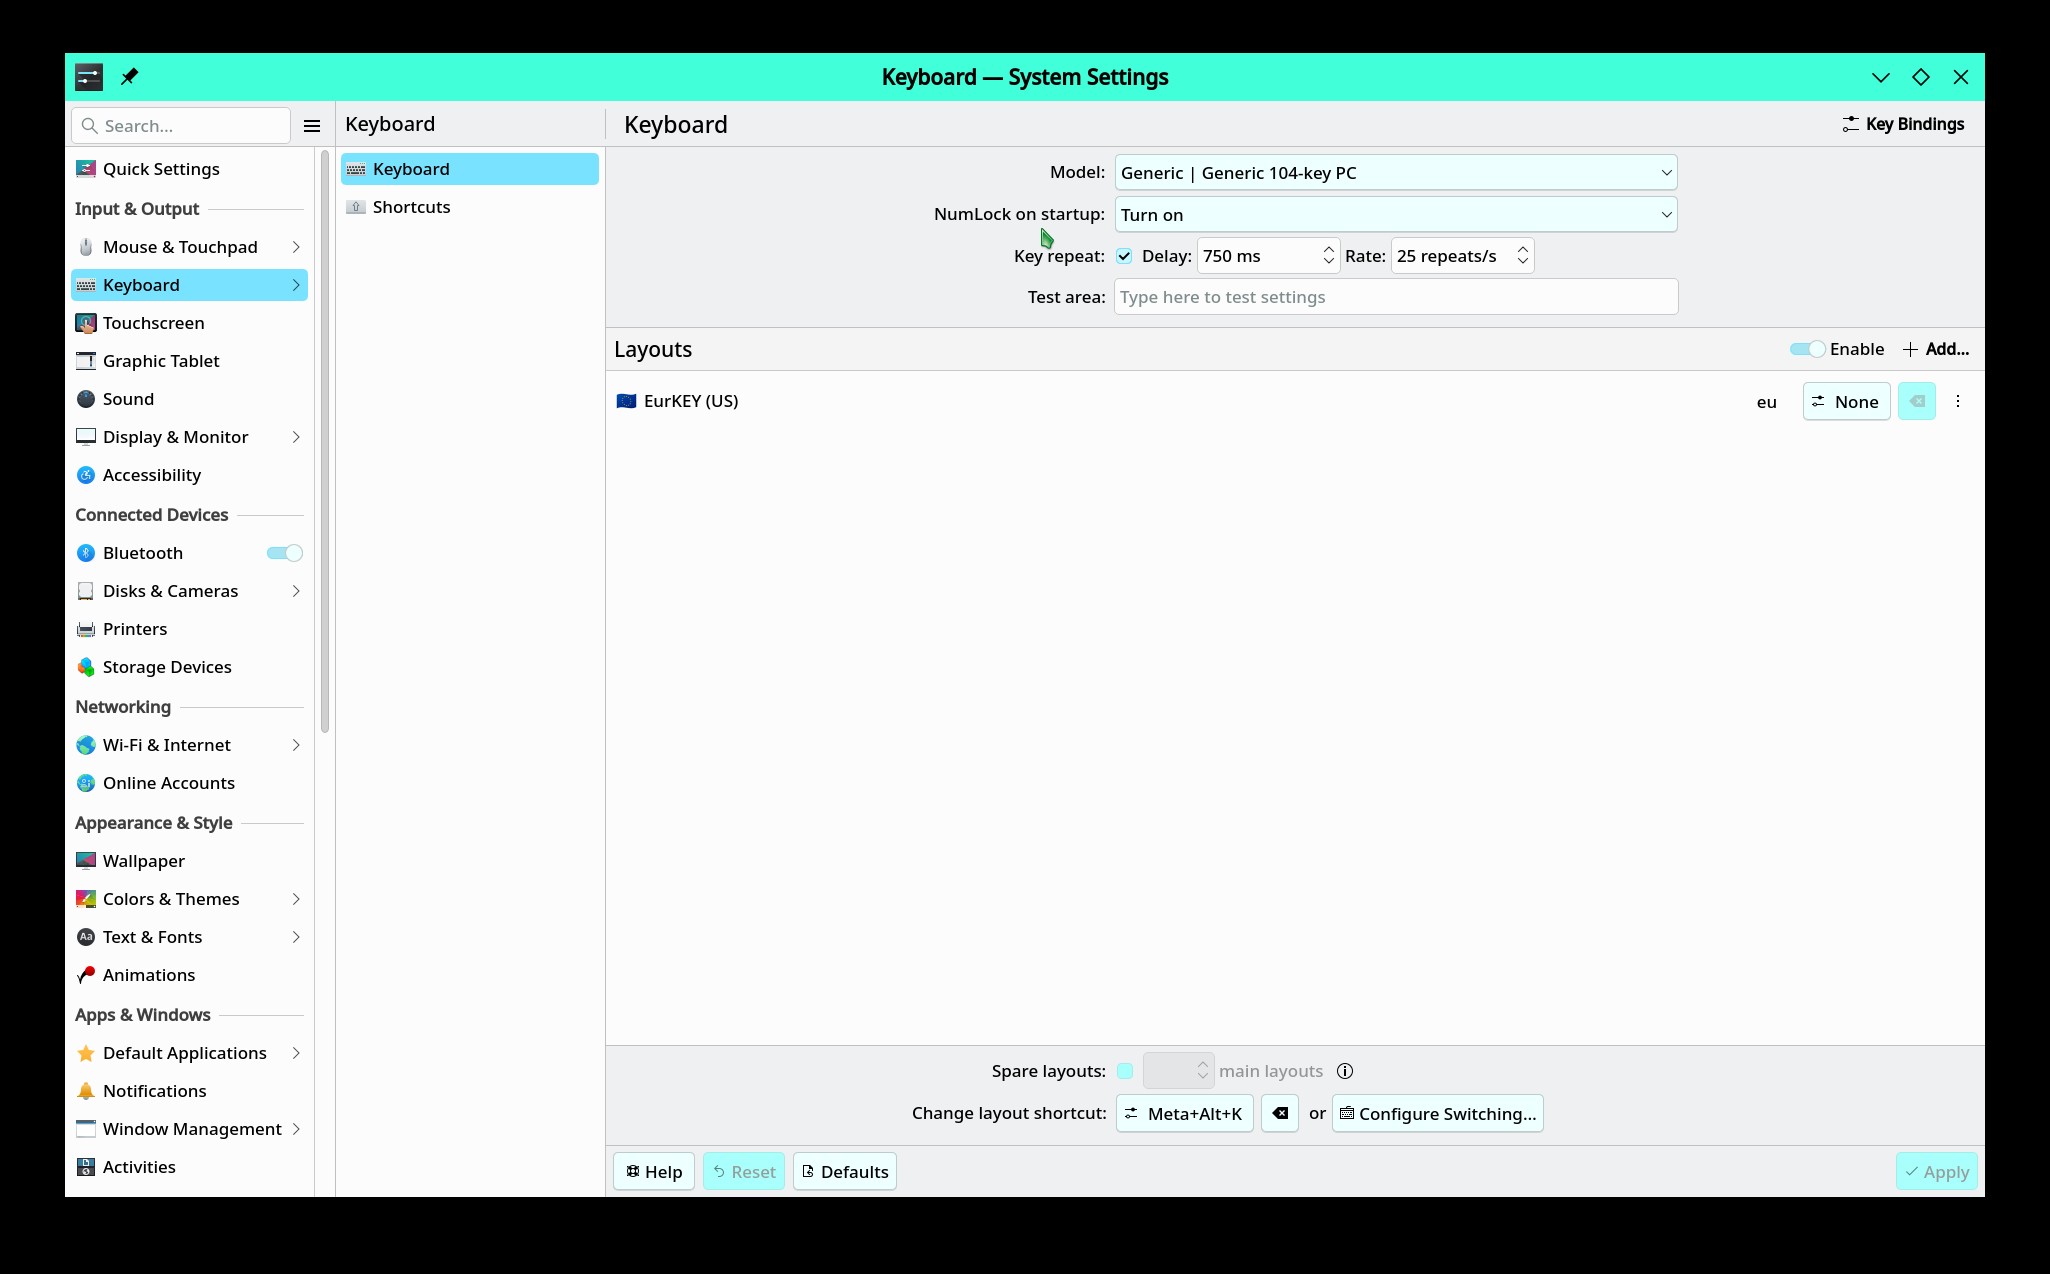This screenshot has width=2050, height=1274.
Task: Toggle the Bluetooth switch
Action: (285, 553)
